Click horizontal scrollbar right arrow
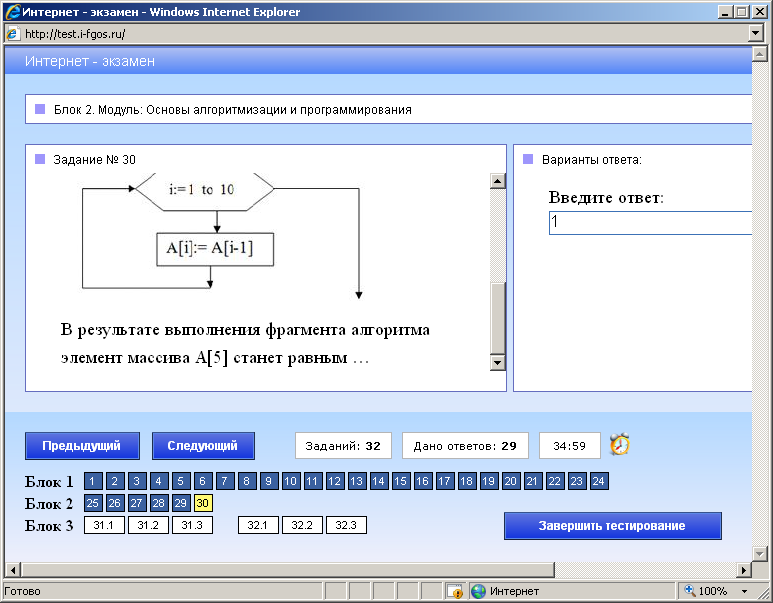 click(x=744, y=570)
